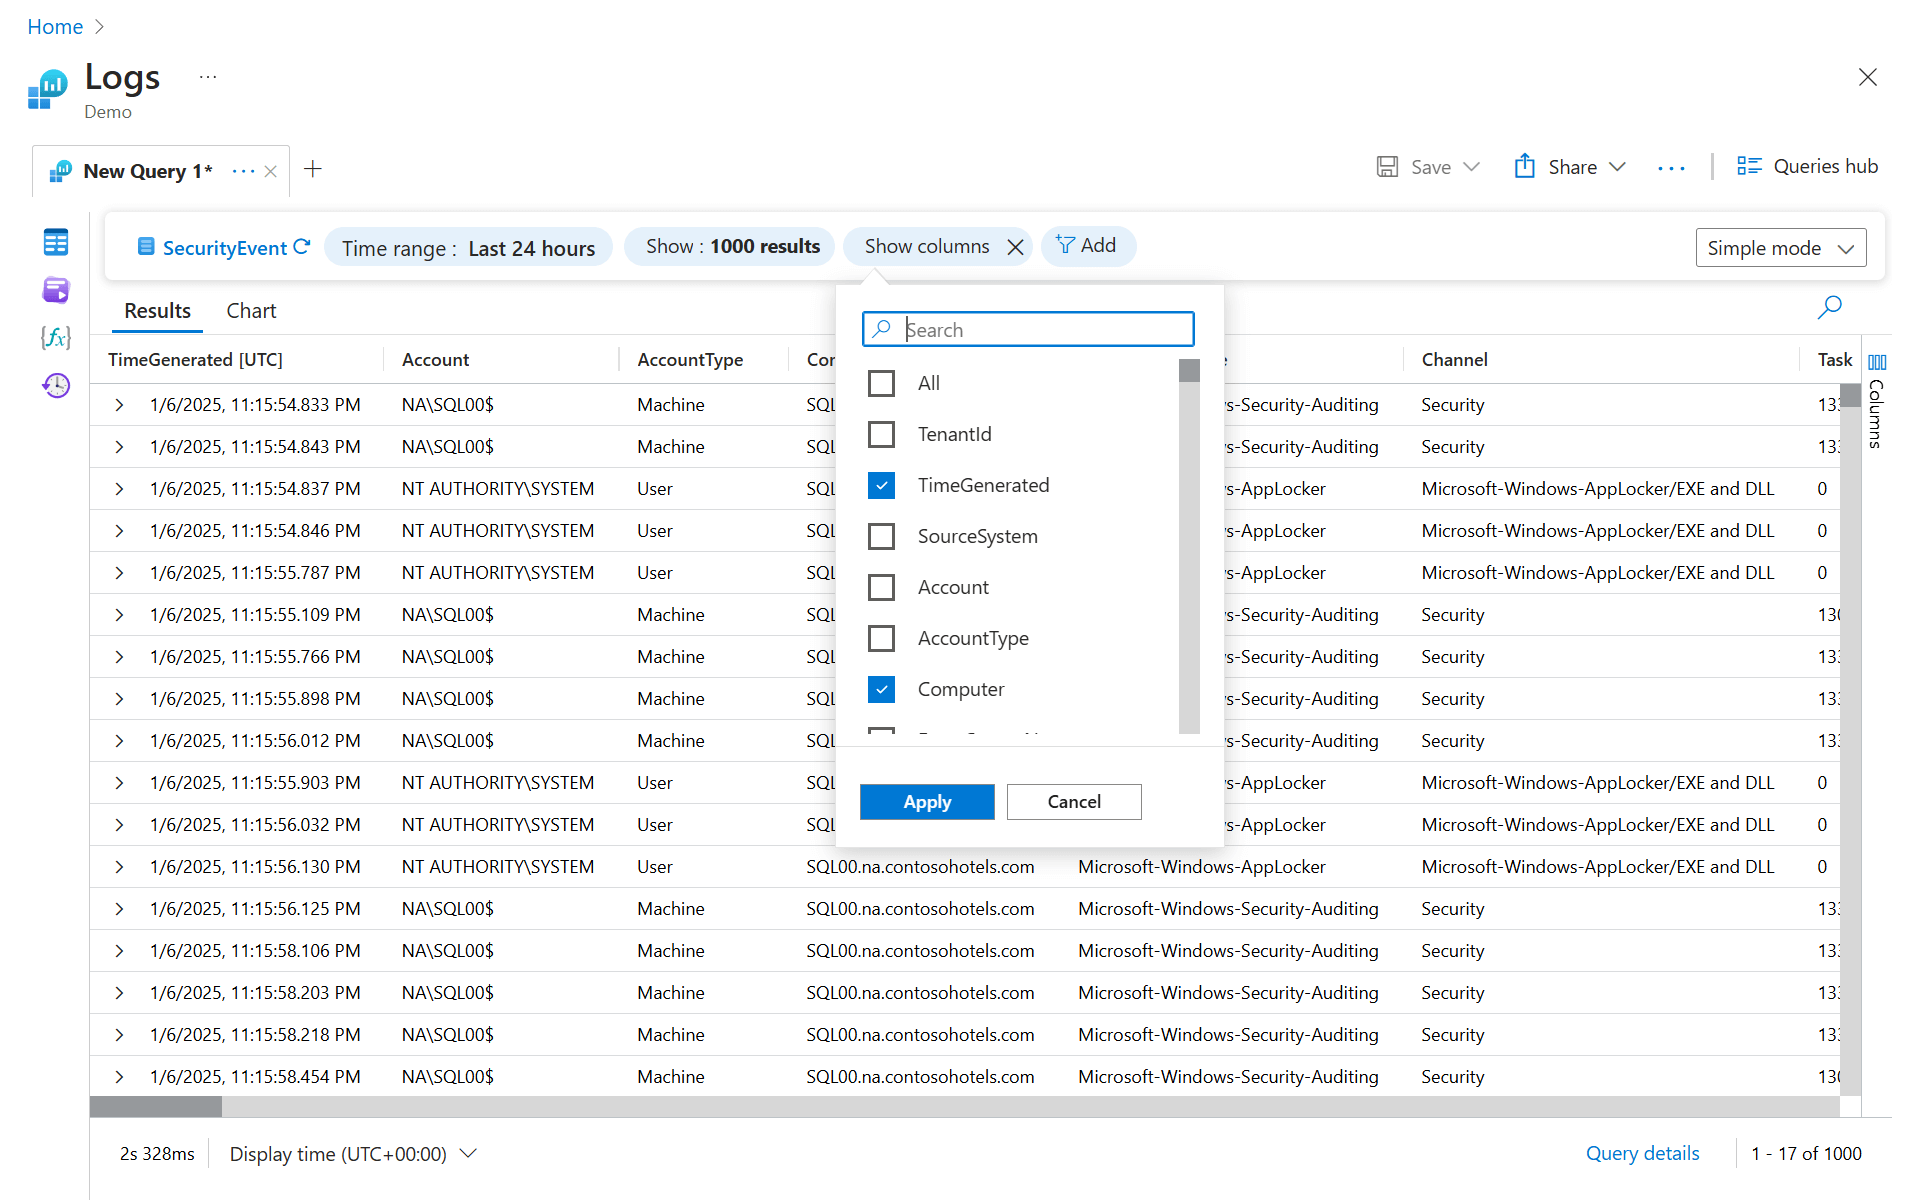Check the All columns checkbox
This screenshot has height=1200, width=1920.
(881, 383)
